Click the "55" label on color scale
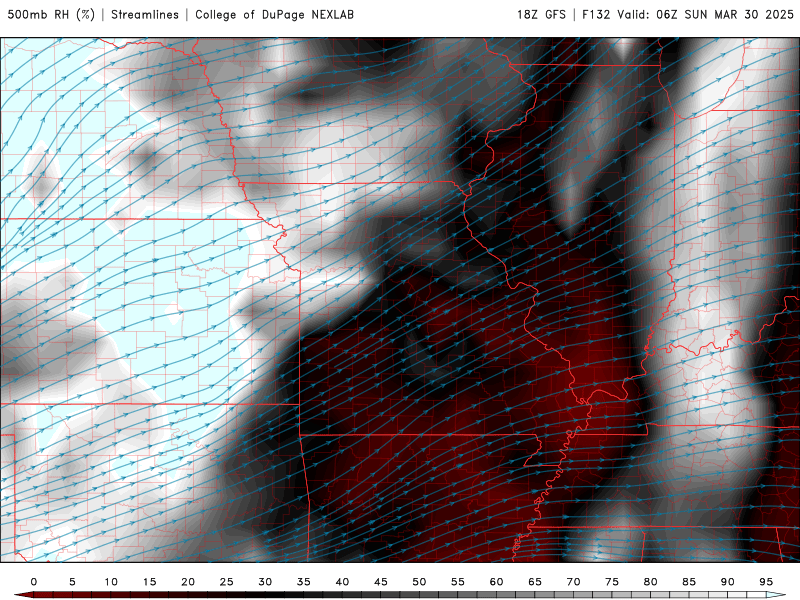 point(458,582)
